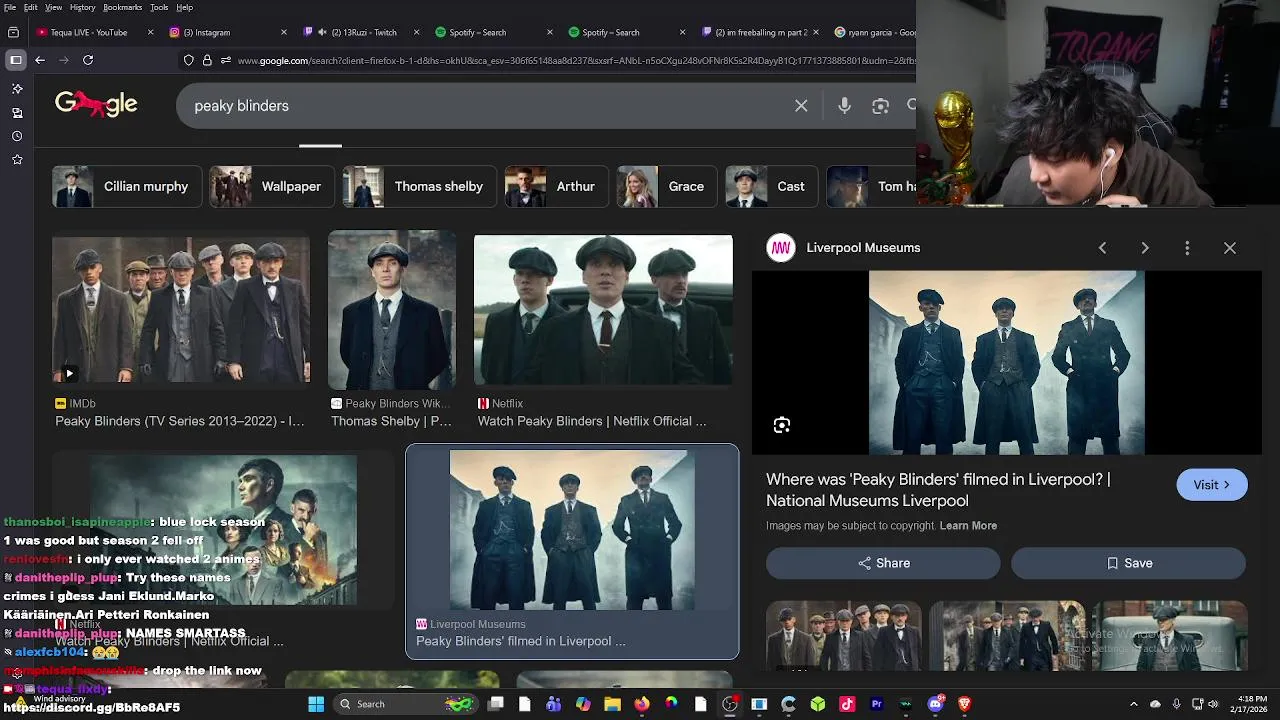The height and width of the screenshot is (720, 1280).
Task: Switch to ryann garcia Google tab
Action: 876,32
